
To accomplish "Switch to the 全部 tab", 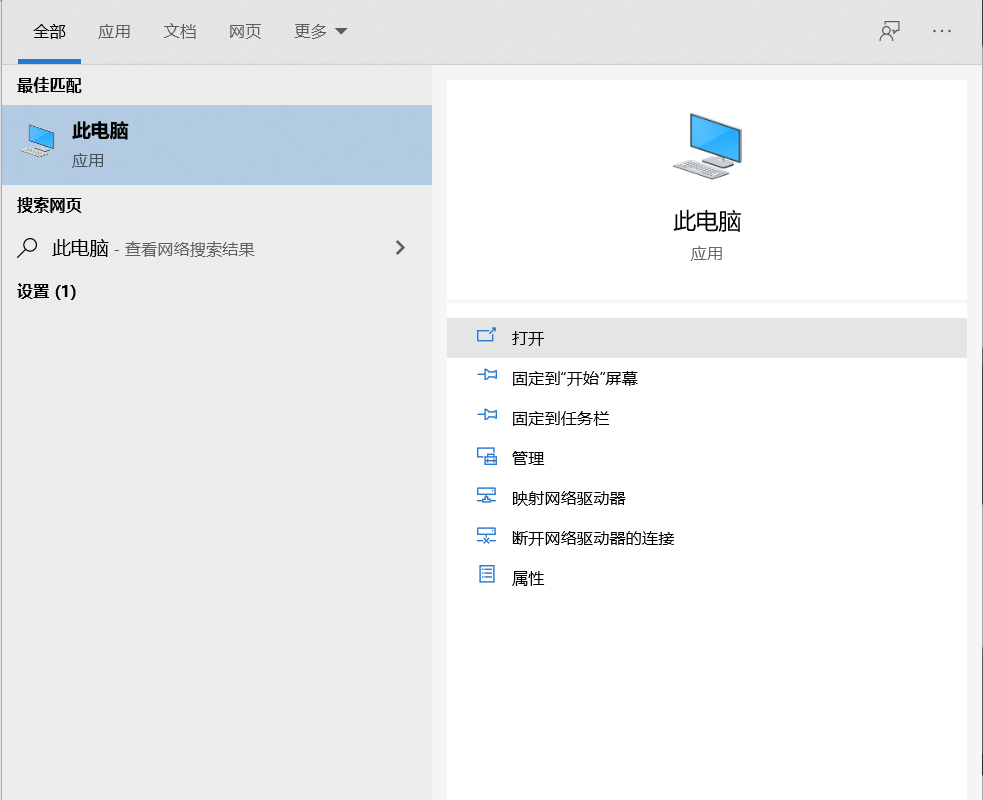I will point(50,31).
